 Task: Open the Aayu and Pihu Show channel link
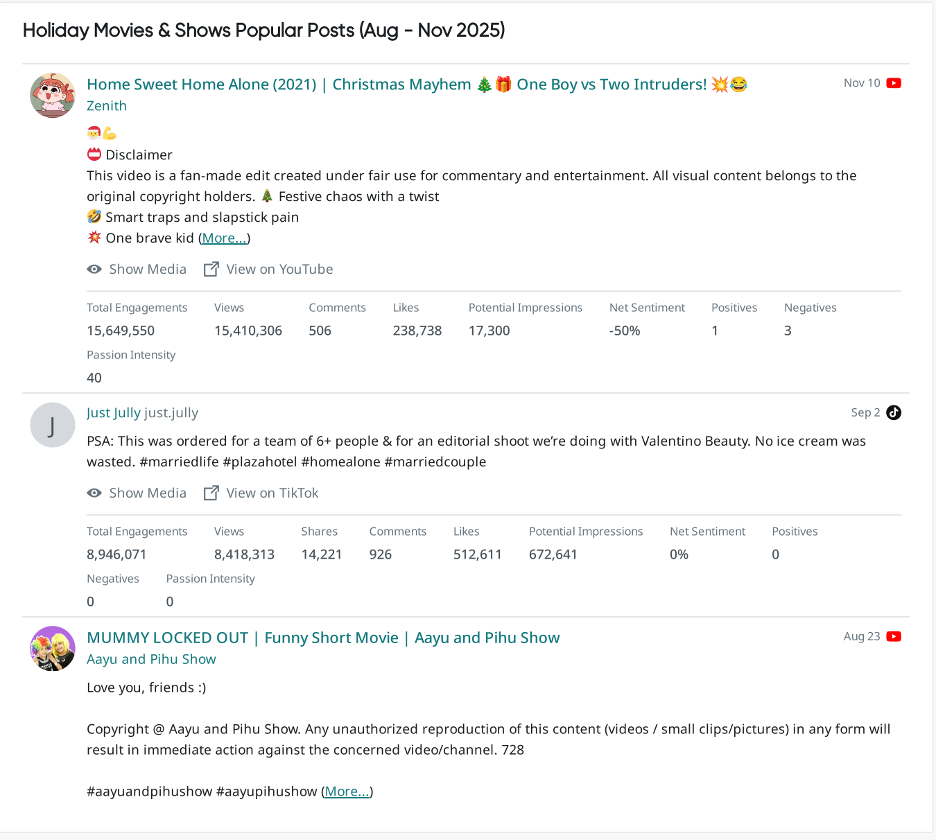pyautogui.click(x=151, y=659)
